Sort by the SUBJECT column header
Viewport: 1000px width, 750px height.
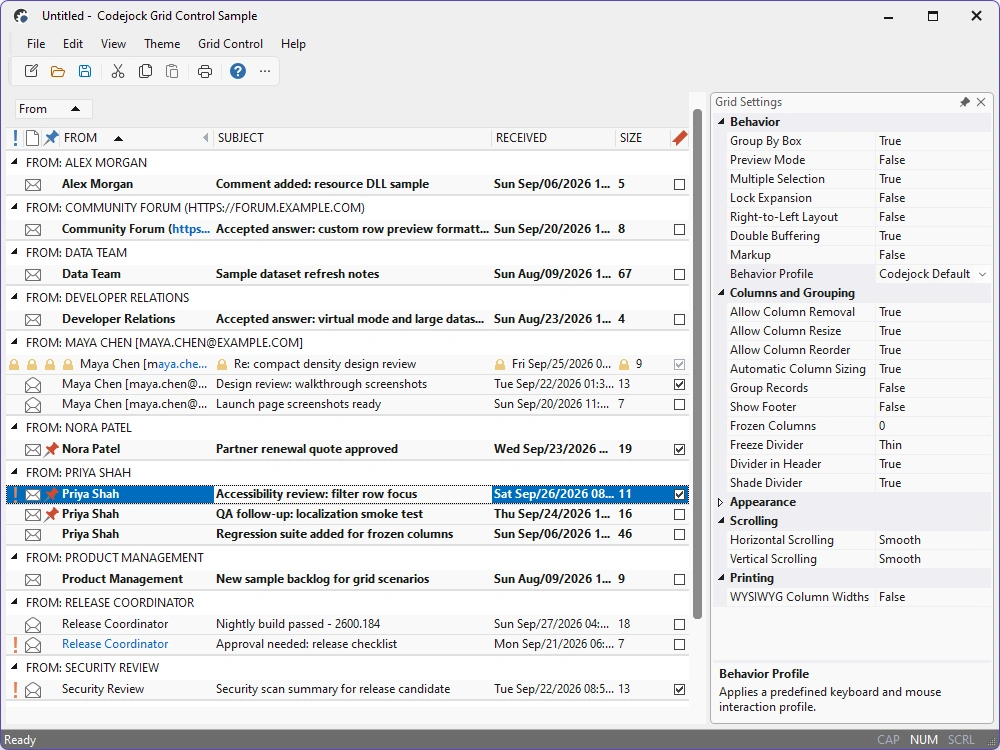pyautogui.click(x=351, y=138)
